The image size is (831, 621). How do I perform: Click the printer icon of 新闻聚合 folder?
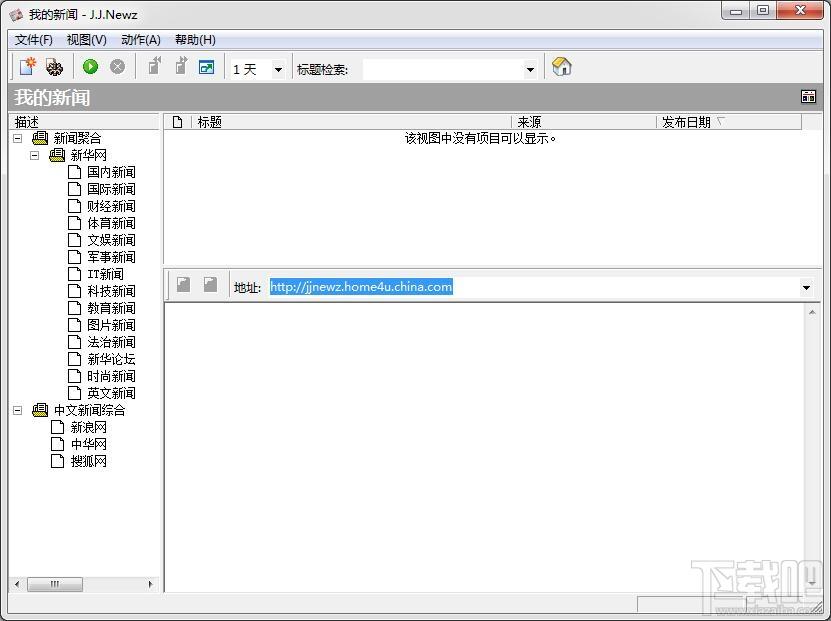point(40,138)
